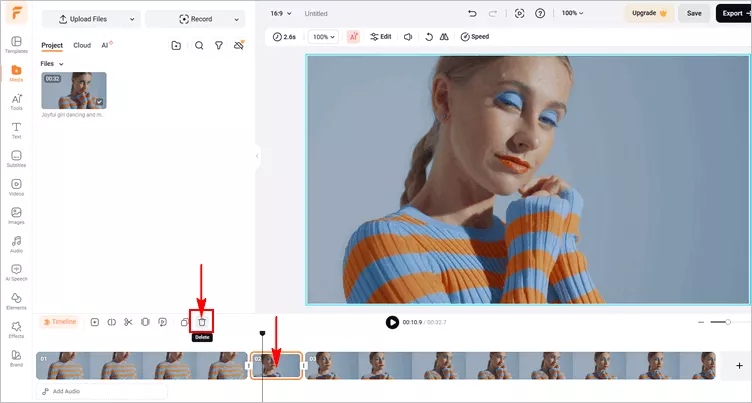Click the Export button
This screenshot has height=403, width=752.
point(734,13)
